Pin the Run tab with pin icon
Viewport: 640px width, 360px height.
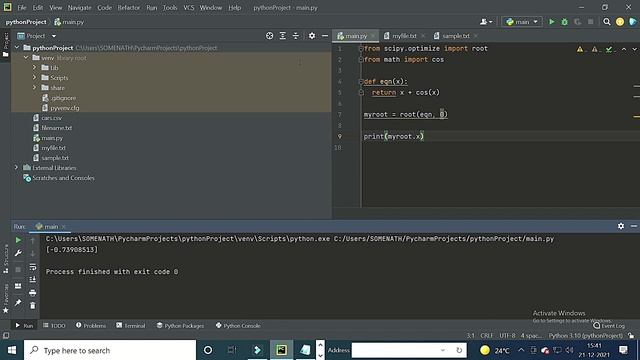click(x=18, y=302)
